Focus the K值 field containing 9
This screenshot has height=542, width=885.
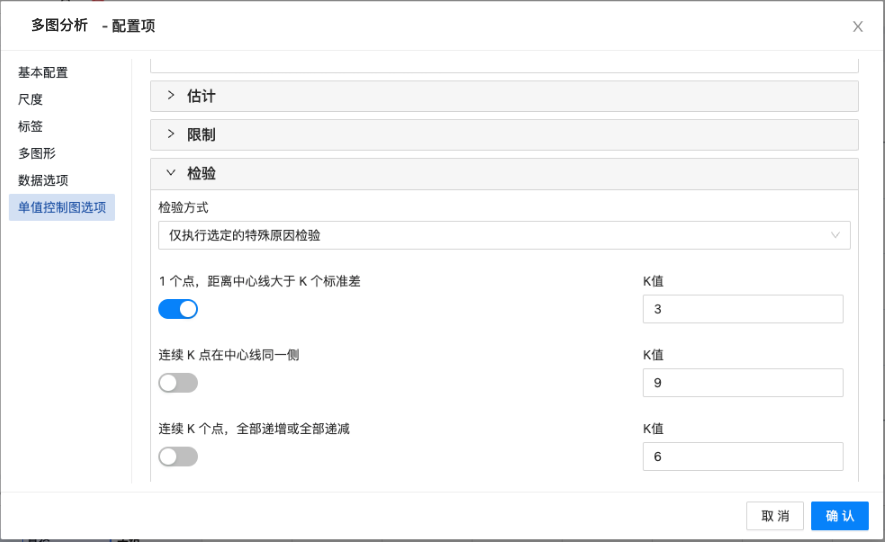(742, 383)
